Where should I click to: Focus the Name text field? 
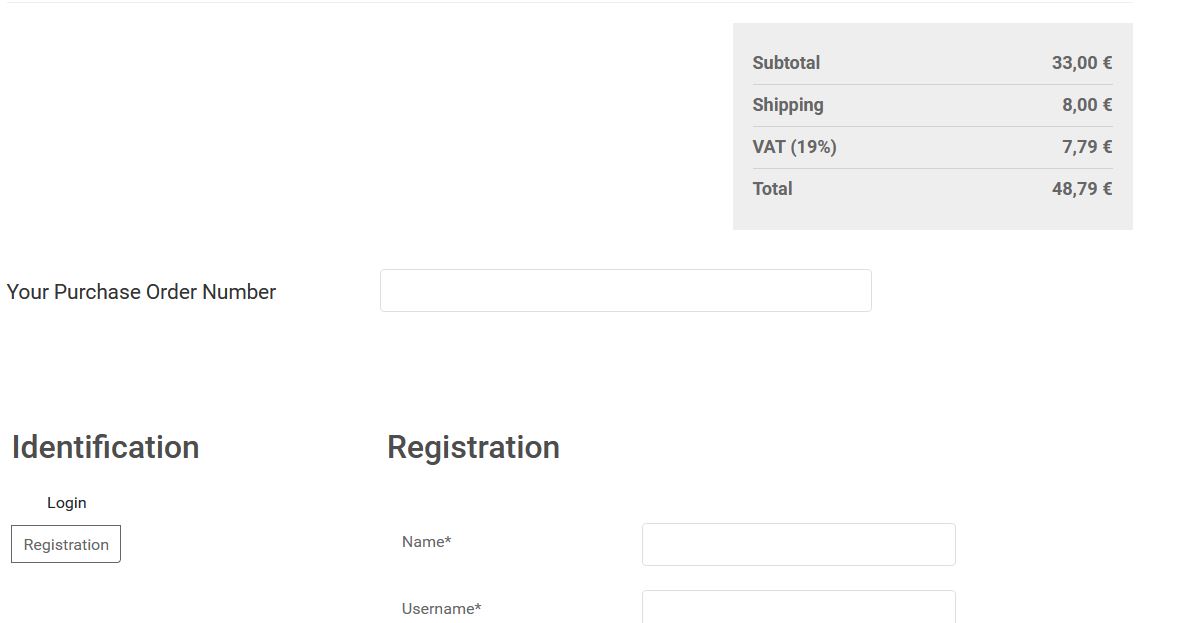coord(798,544)
